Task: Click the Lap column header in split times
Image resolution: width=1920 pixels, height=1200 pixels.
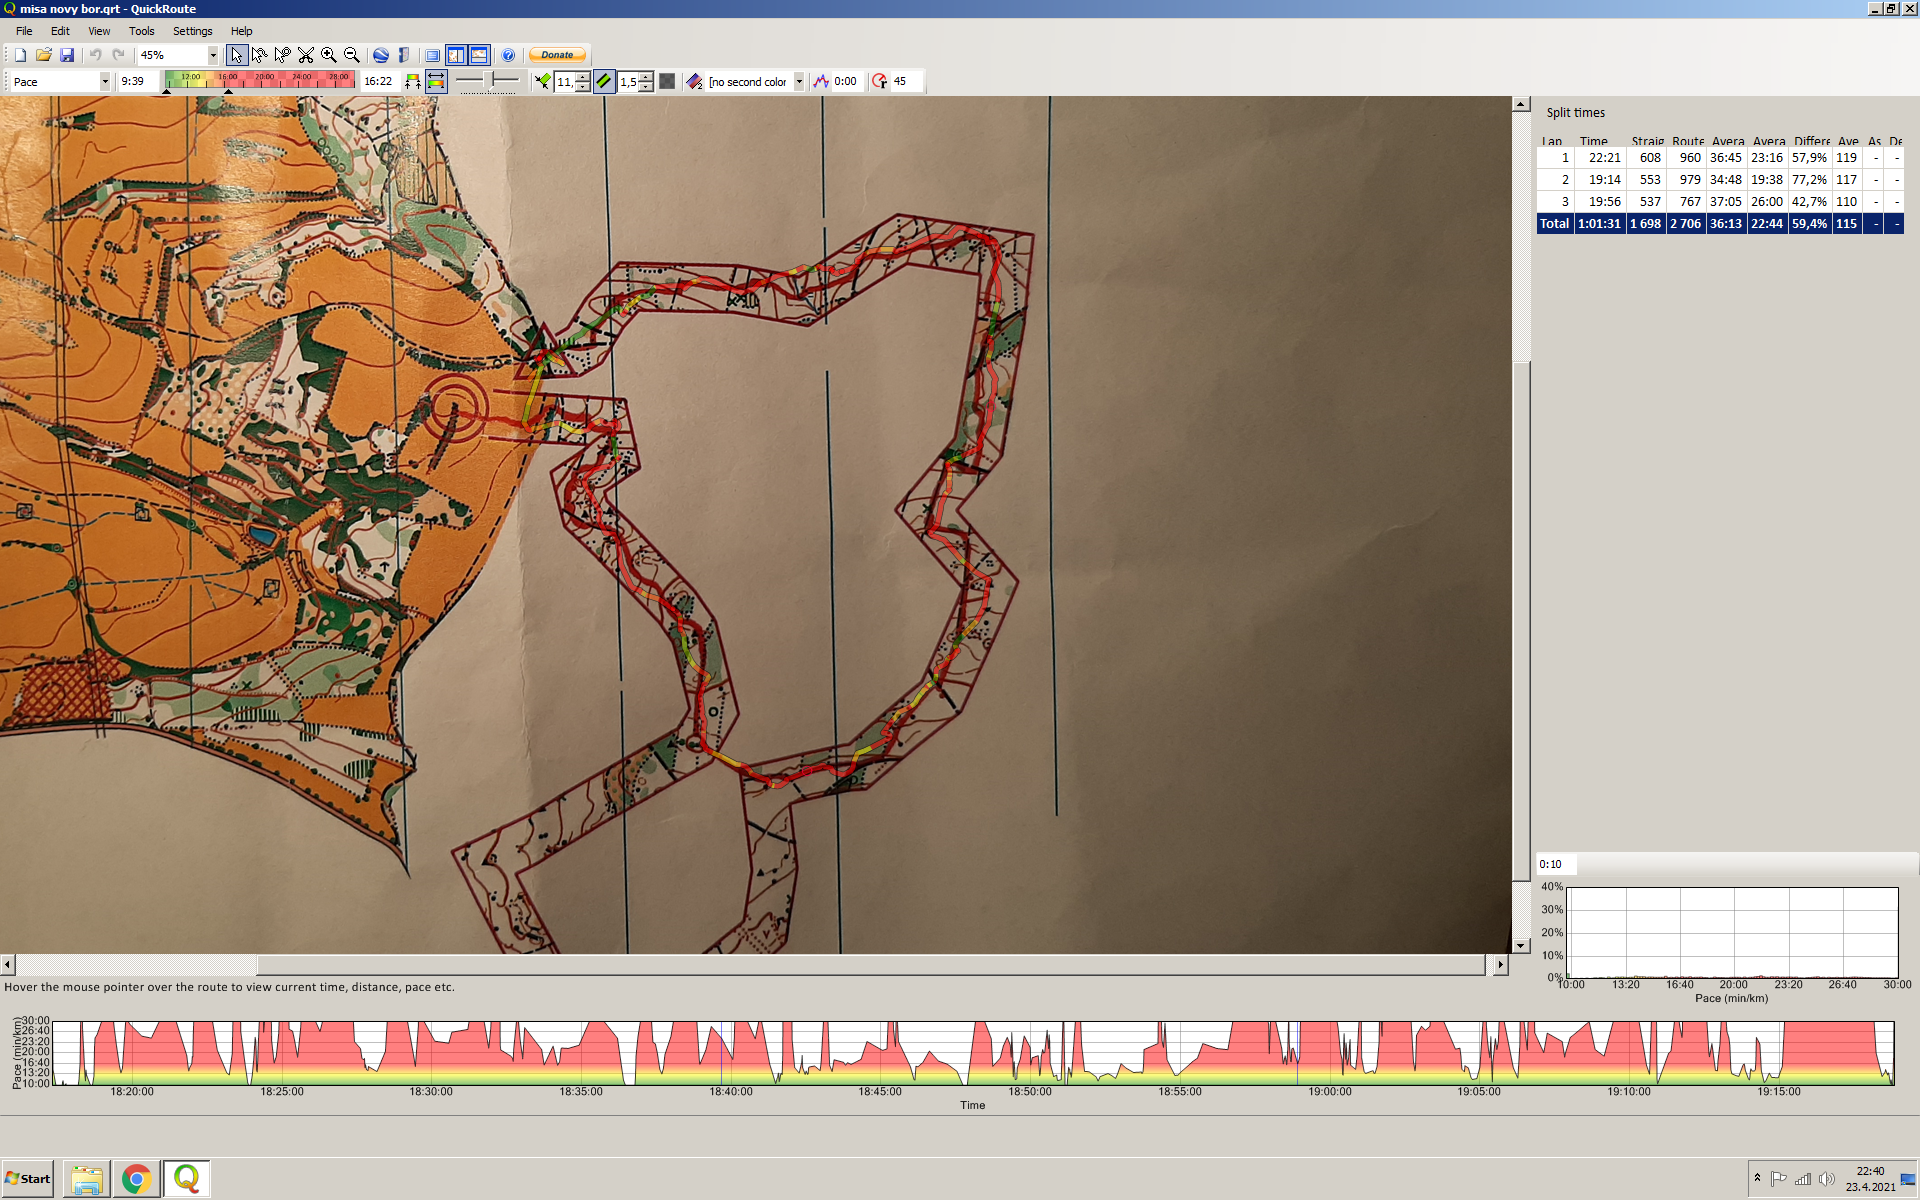Action: click(1555, 141)
